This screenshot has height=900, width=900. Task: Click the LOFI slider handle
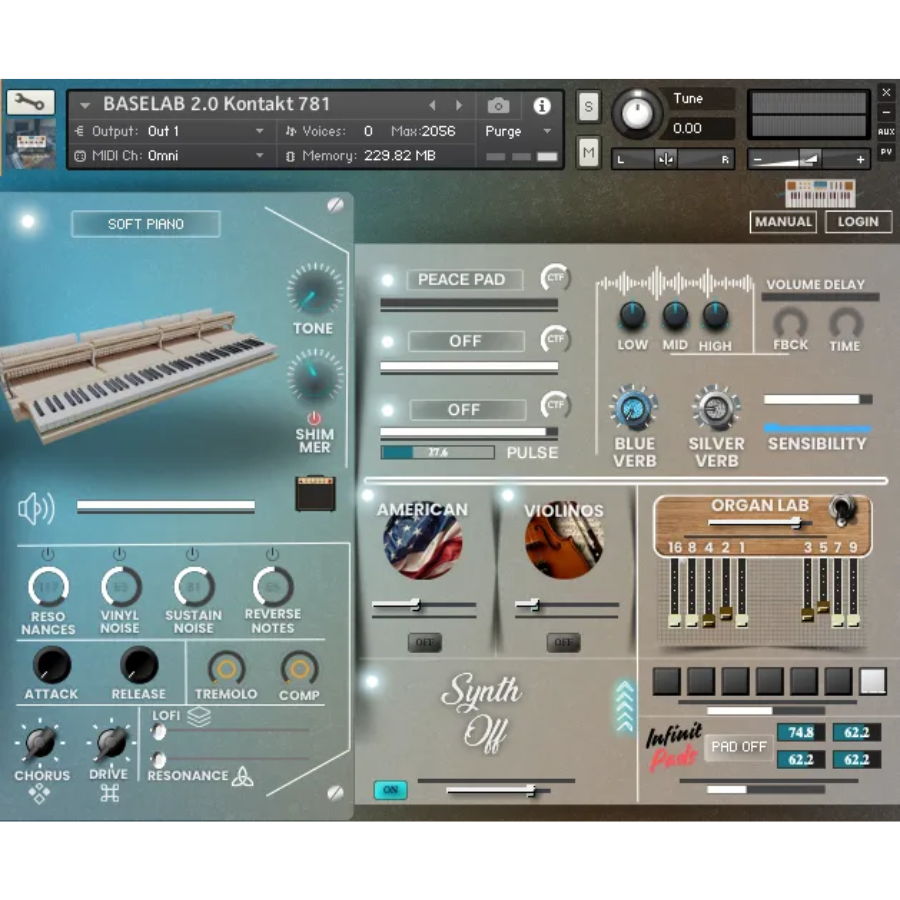click(x=159, y=732)
